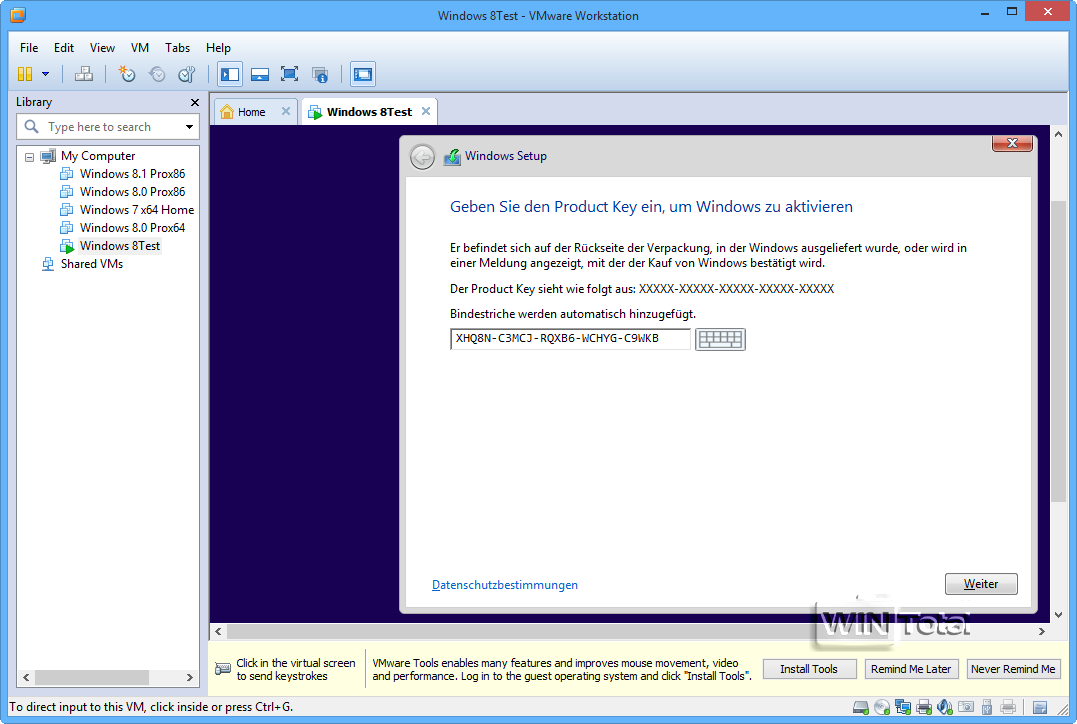Open the Edit menu
Viewport: 1077px width, 724px height.
64,47
